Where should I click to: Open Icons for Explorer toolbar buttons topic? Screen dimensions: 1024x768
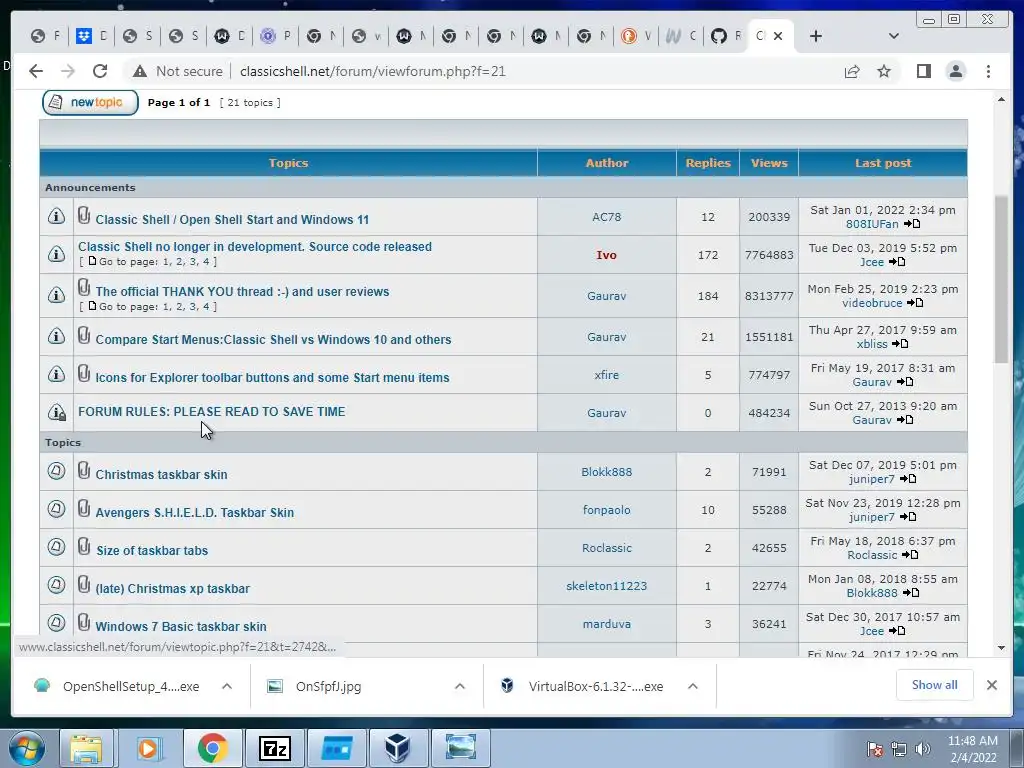[272, 377]
